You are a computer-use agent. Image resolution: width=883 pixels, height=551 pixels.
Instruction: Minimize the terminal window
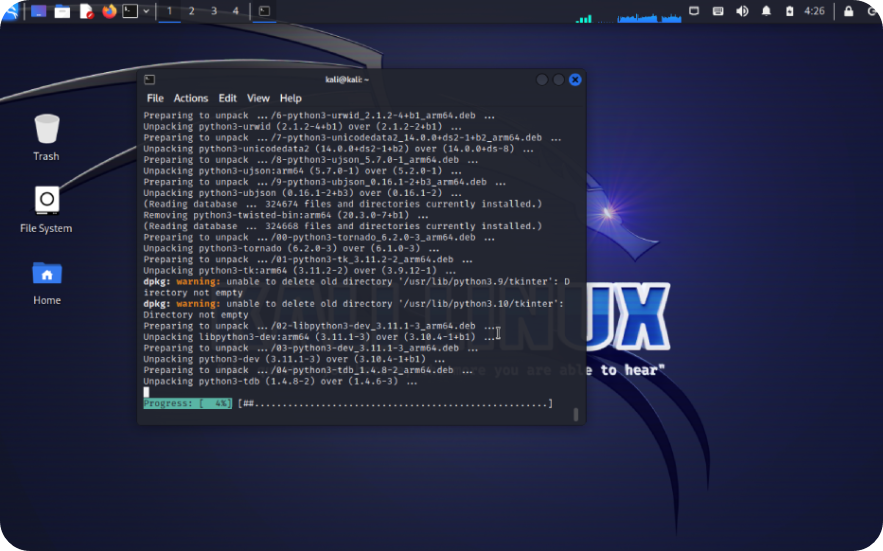click(x=542, y=79)
